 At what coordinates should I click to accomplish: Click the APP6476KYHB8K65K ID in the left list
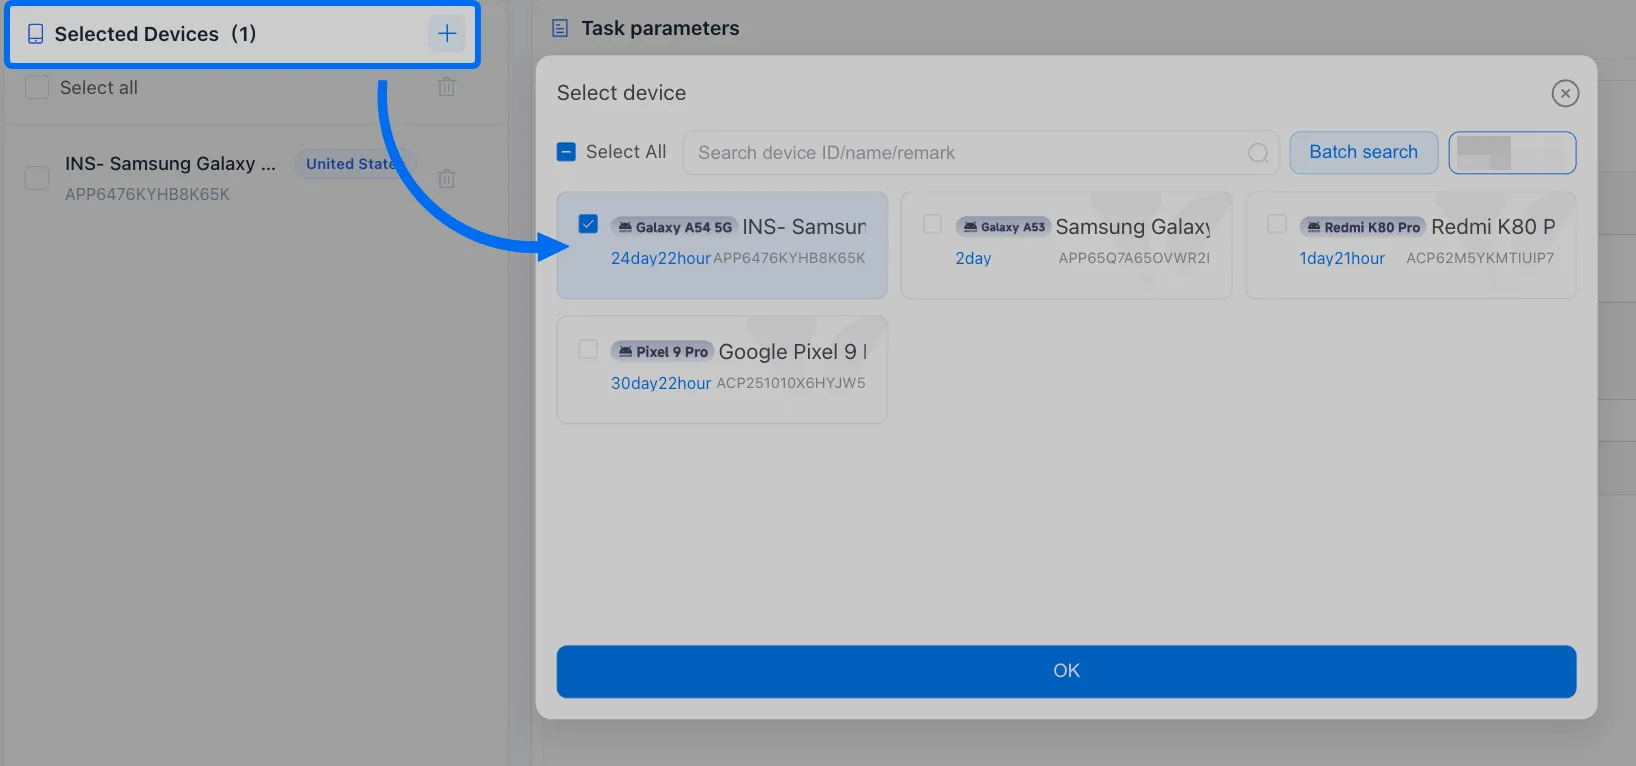click(147, 195)
